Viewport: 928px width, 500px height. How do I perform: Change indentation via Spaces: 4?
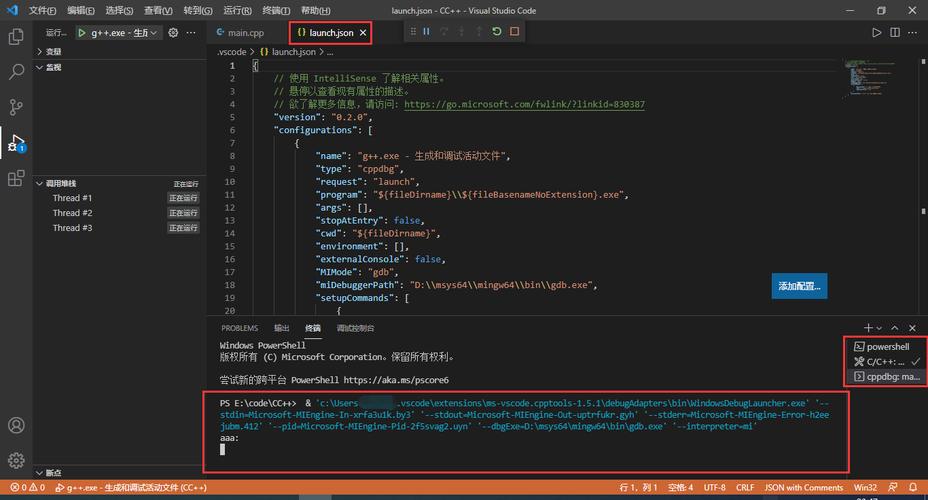click(x=681, y=487)
